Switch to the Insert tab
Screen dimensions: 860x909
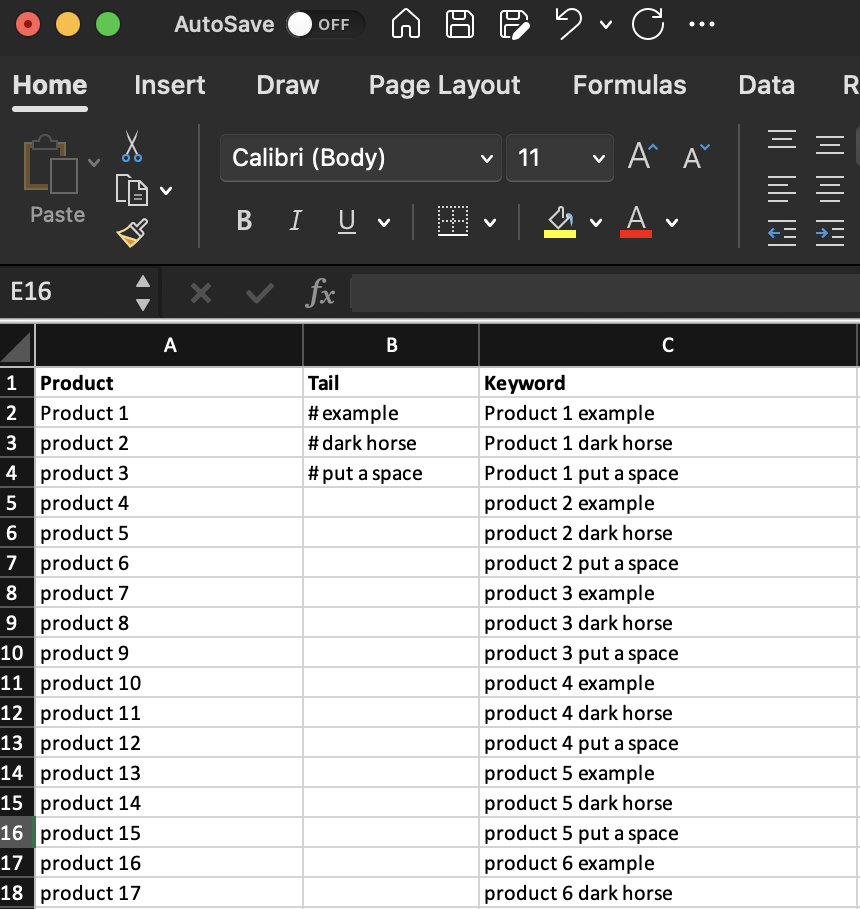[x=170, y=86]
